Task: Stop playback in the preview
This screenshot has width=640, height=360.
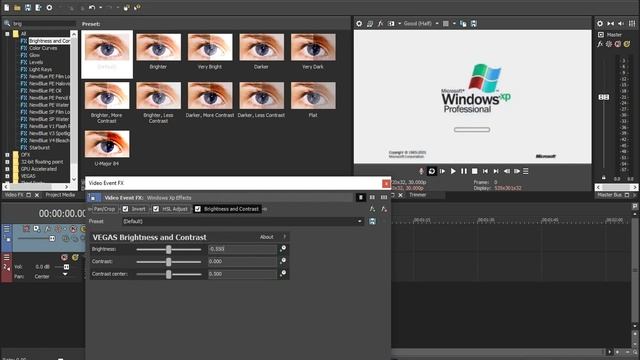Action: 474,171
